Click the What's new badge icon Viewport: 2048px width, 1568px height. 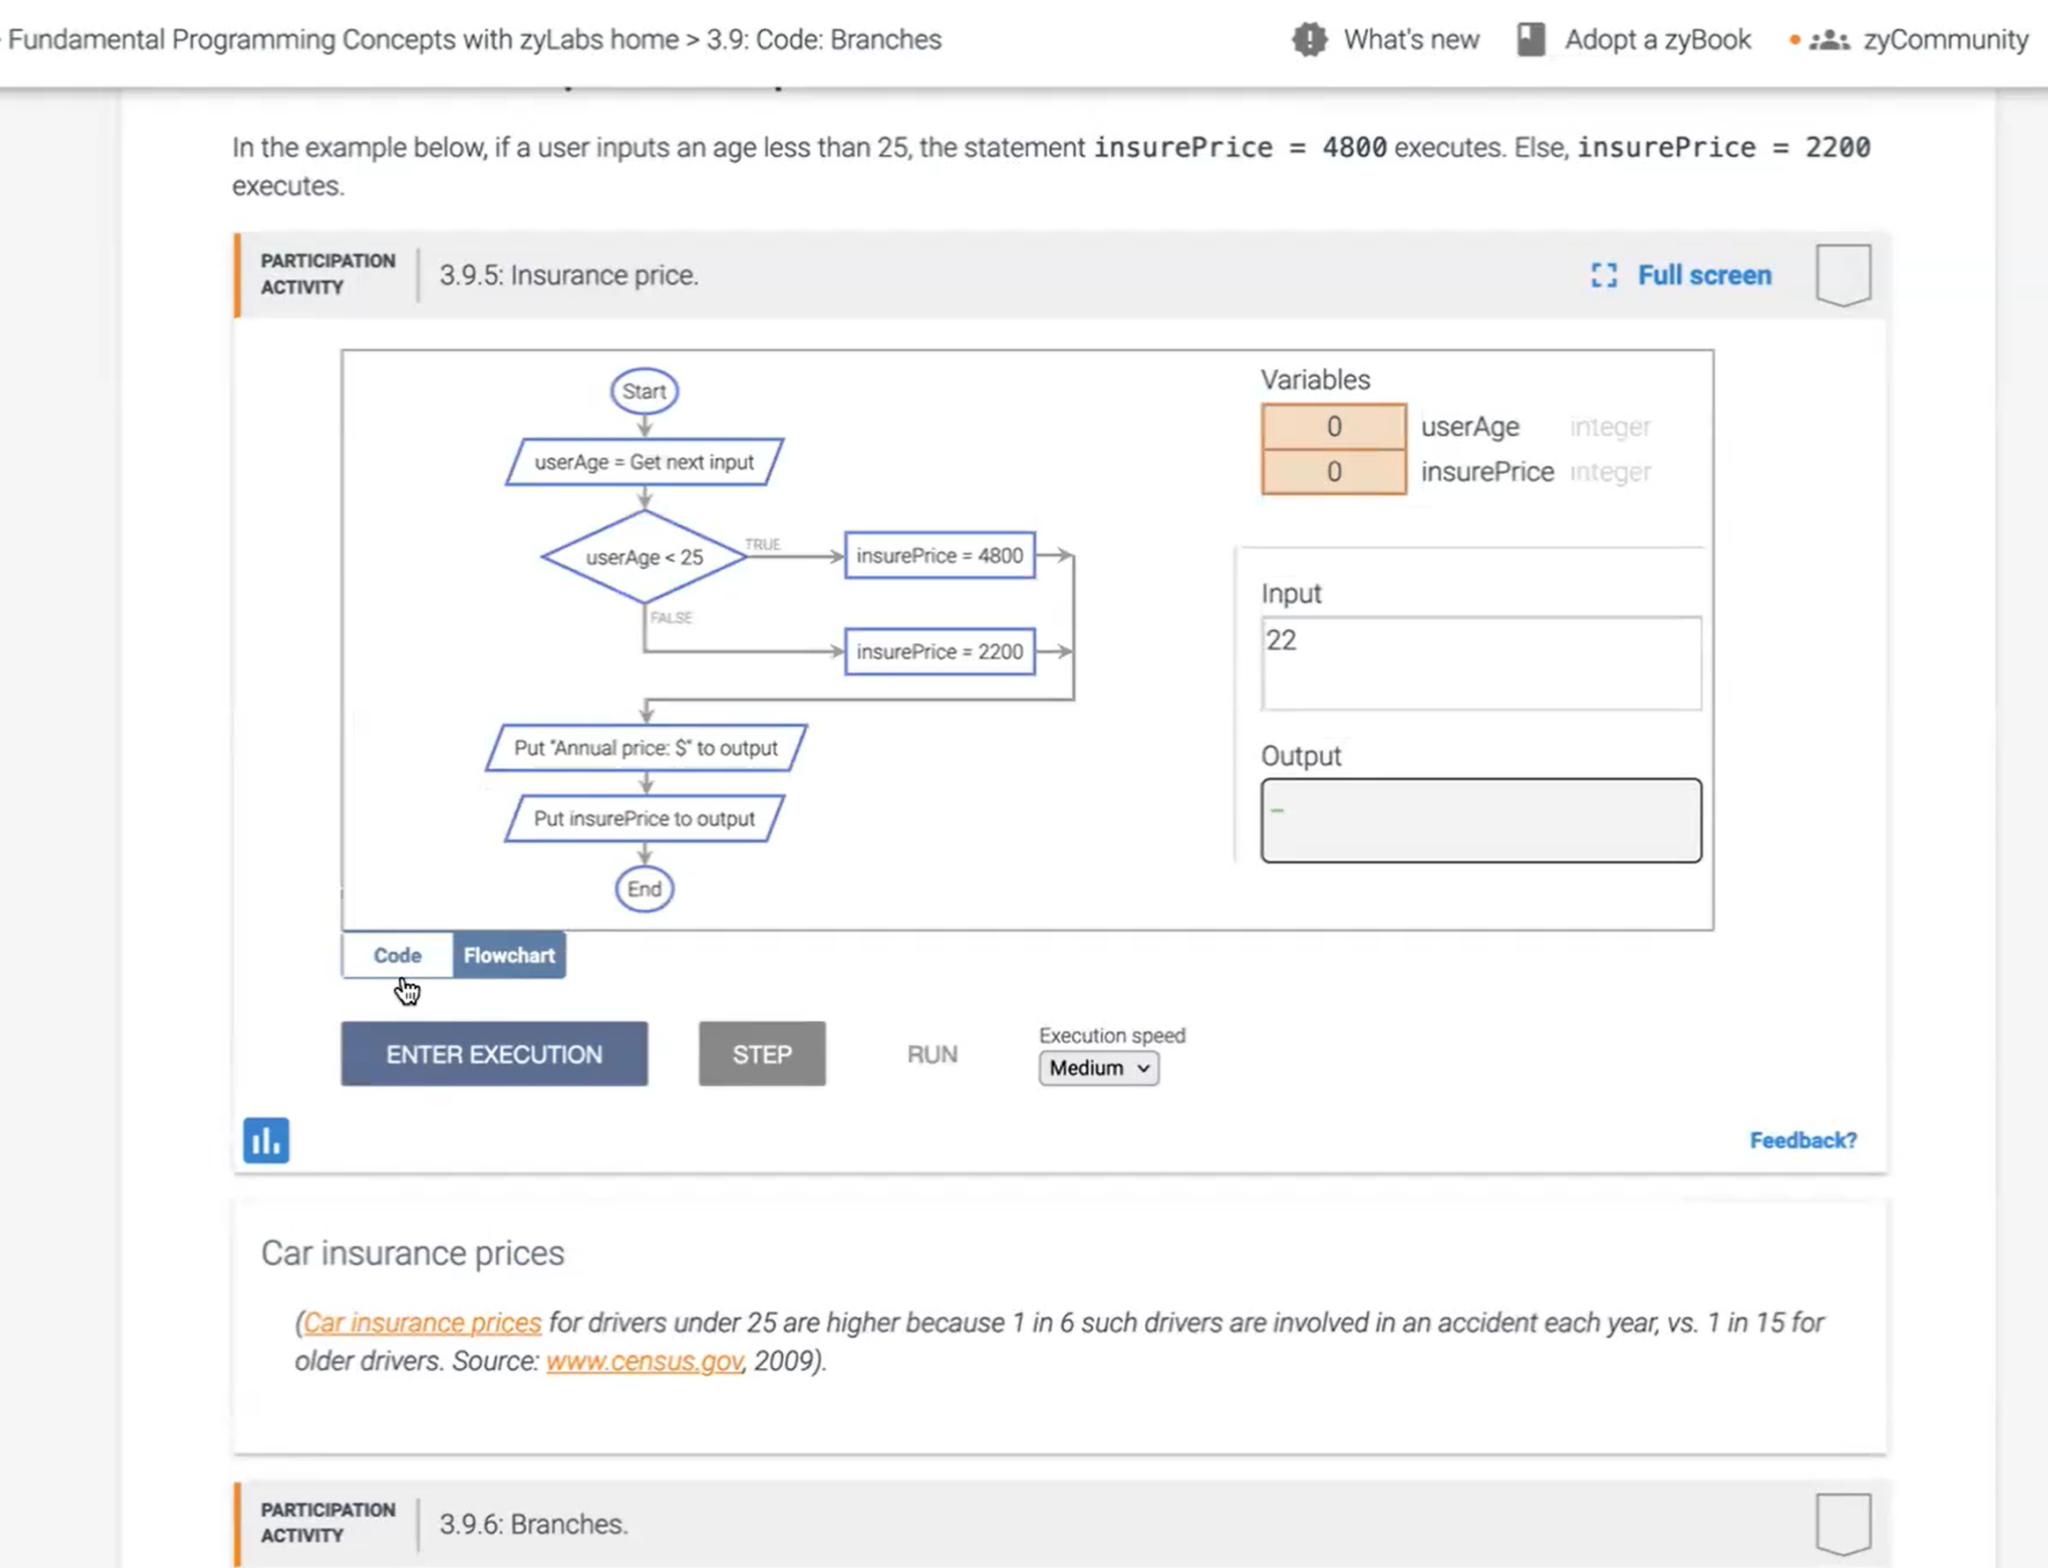click(x=1309, y=40)
